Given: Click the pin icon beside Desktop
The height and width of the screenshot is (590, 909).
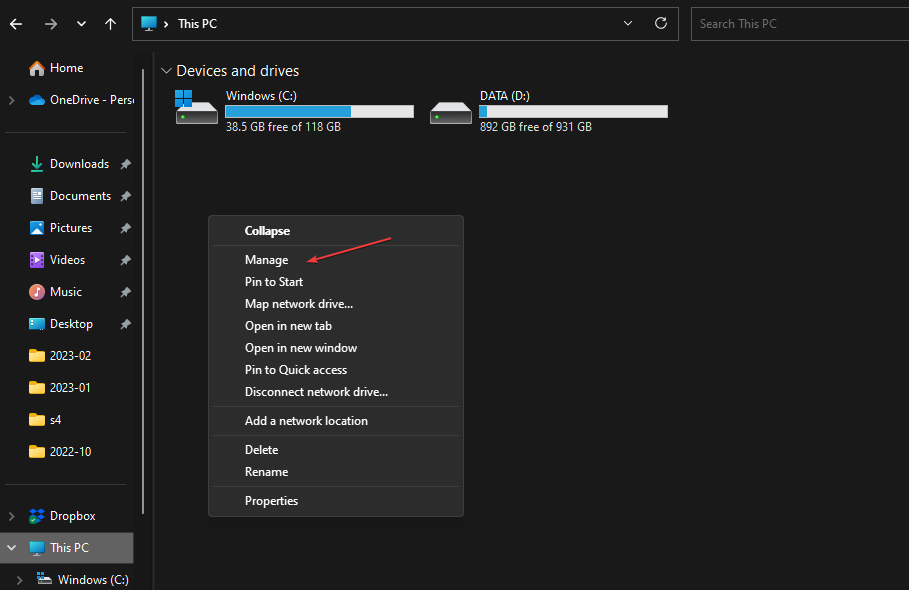Looking at the screenshot, I should tap(125, 325).
